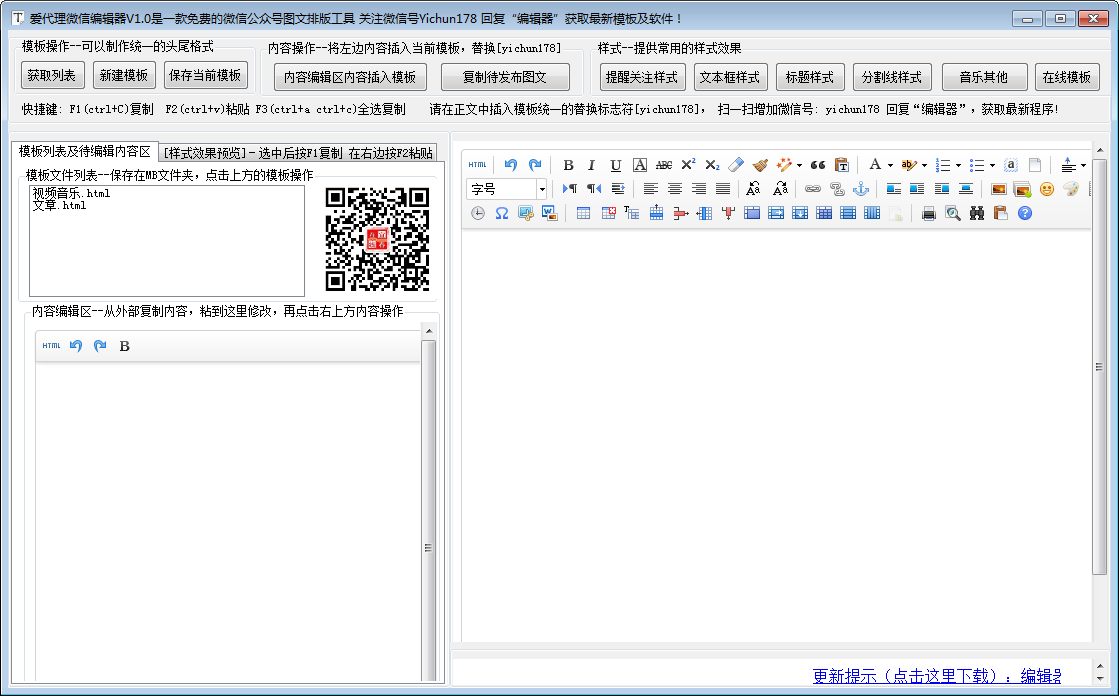Insert a blockquote with the quote icon
The image size is (1119, 696).
tap(818, 165)
